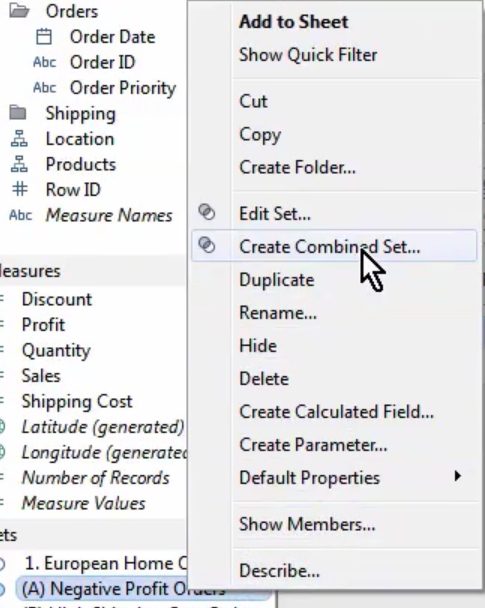Select Show Members option
The image size is (485, 608).
pos(307,524)
